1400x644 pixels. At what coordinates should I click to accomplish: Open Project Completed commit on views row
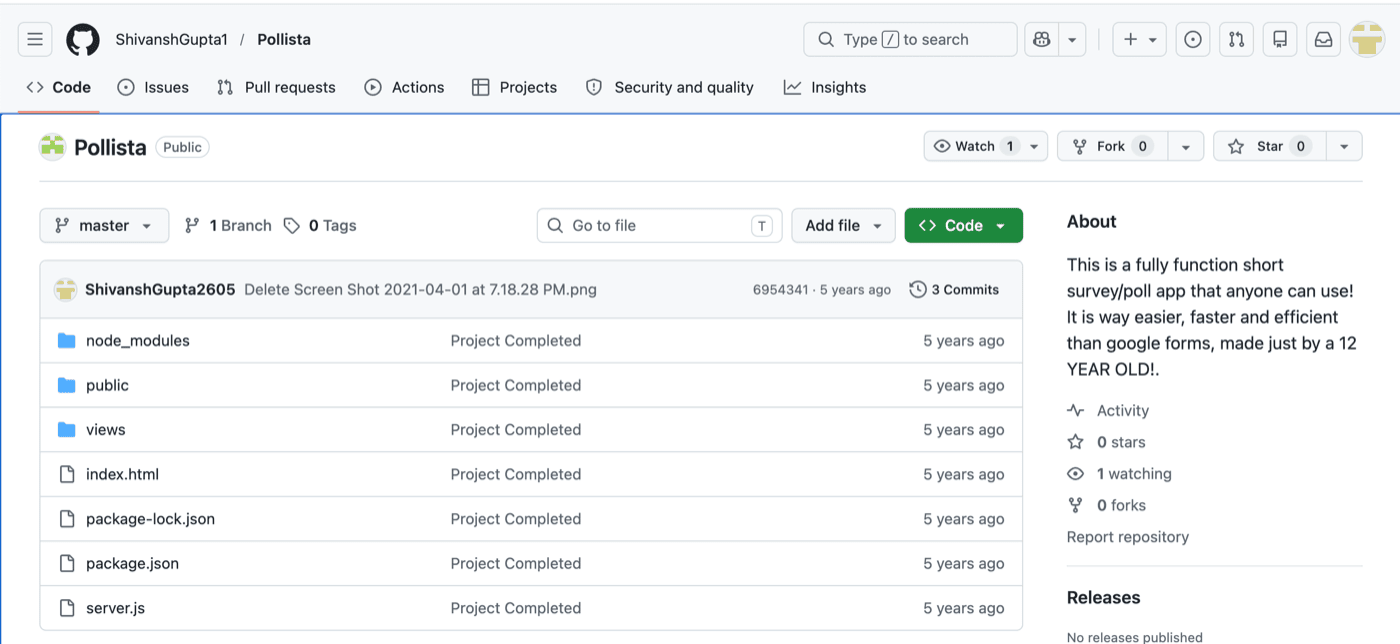click(516, 429)
